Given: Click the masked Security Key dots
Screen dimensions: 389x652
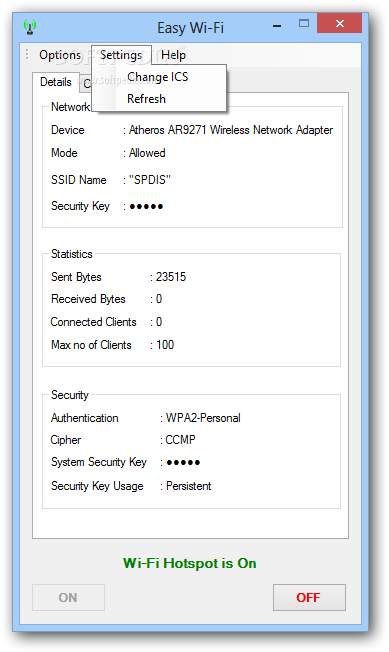Looking at the screenshot, I should (146, 206).
